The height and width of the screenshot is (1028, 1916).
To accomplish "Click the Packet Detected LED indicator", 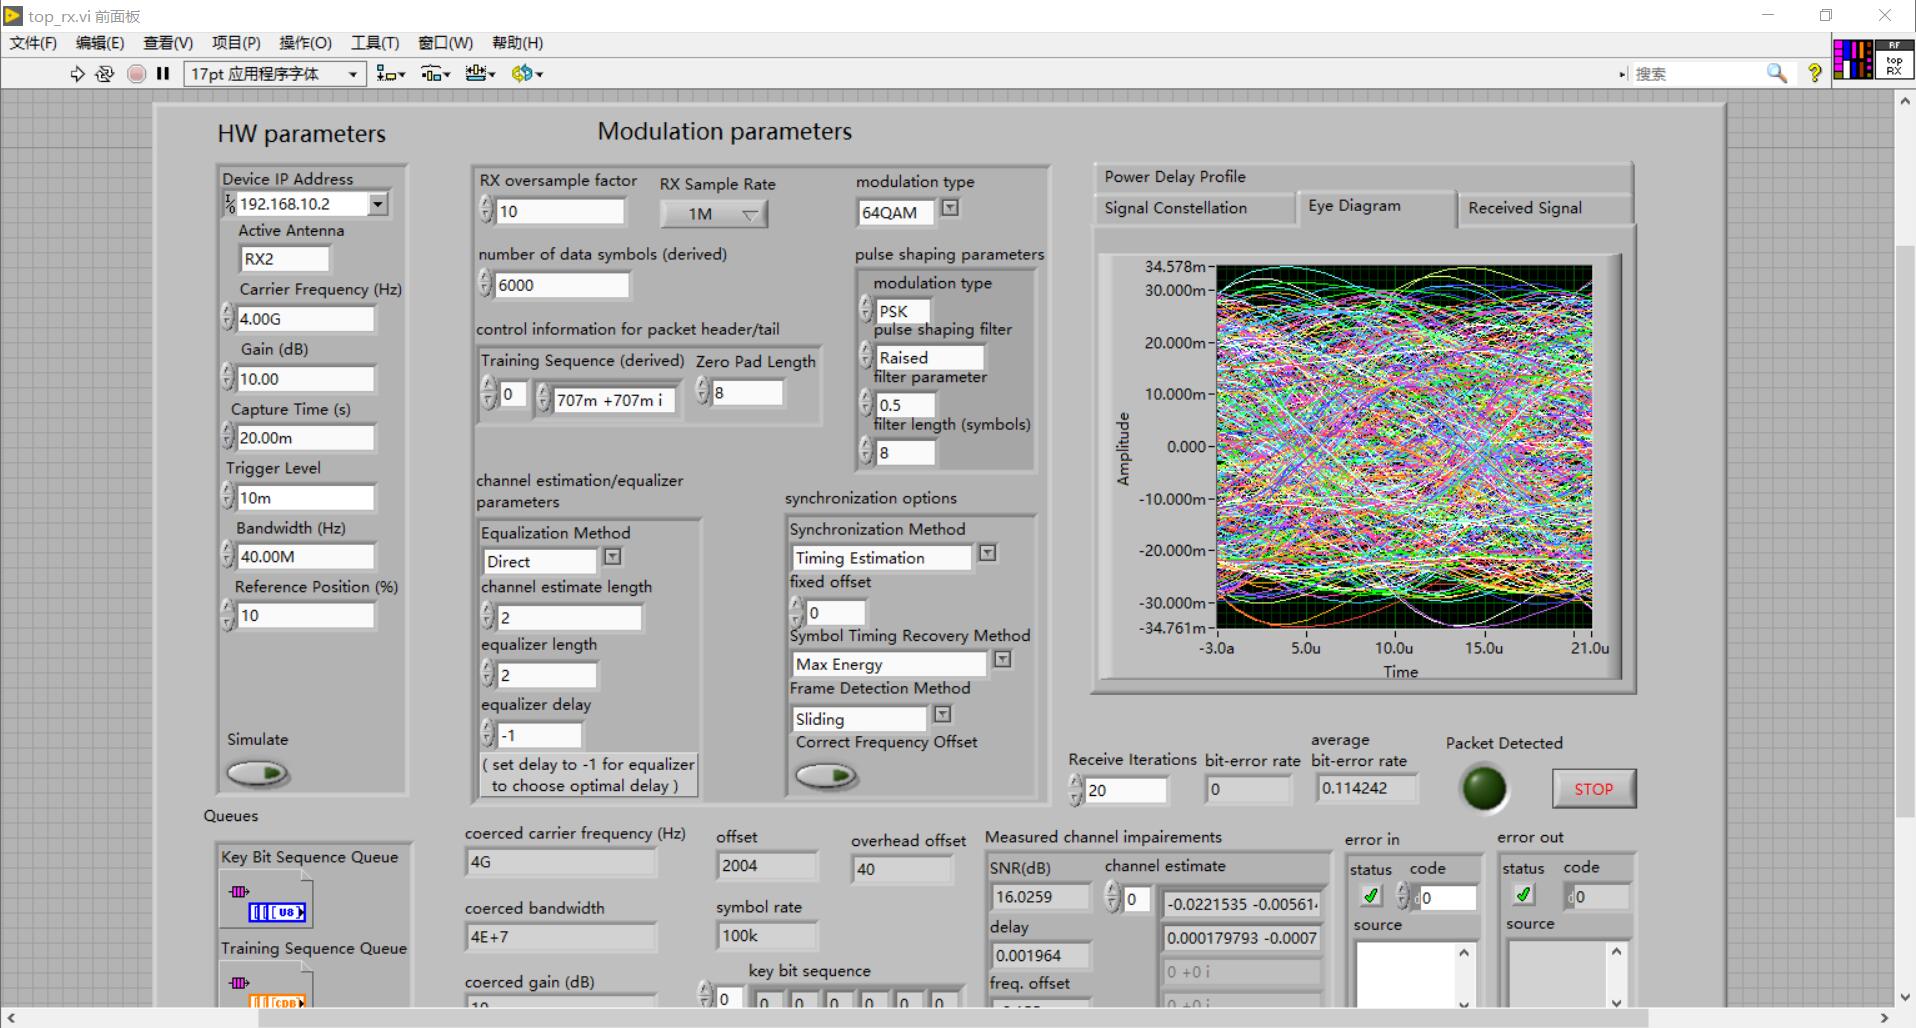I will pos(1484,788).
